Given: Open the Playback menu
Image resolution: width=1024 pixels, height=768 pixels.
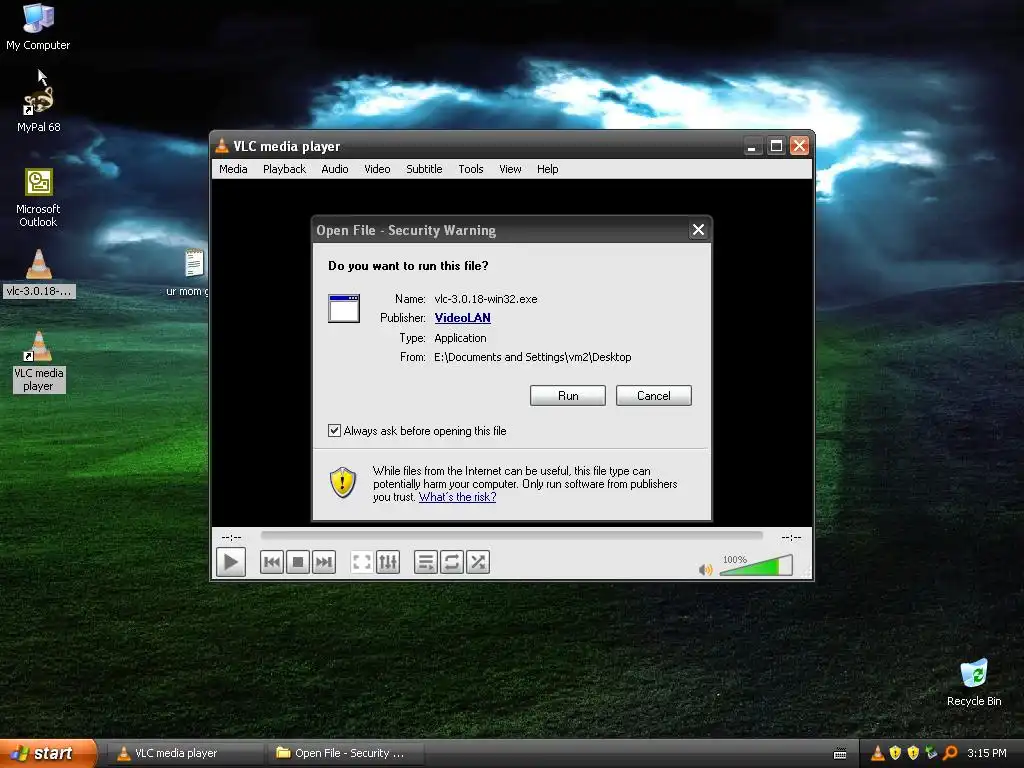Looking at the screenshot, I should pos(284,169).
